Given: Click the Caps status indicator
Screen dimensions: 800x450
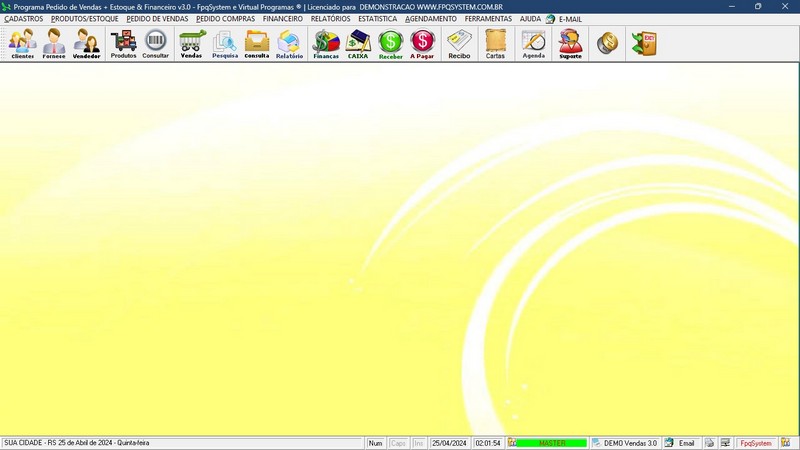Looking at the screenshot, I should (x=398, y=443).
